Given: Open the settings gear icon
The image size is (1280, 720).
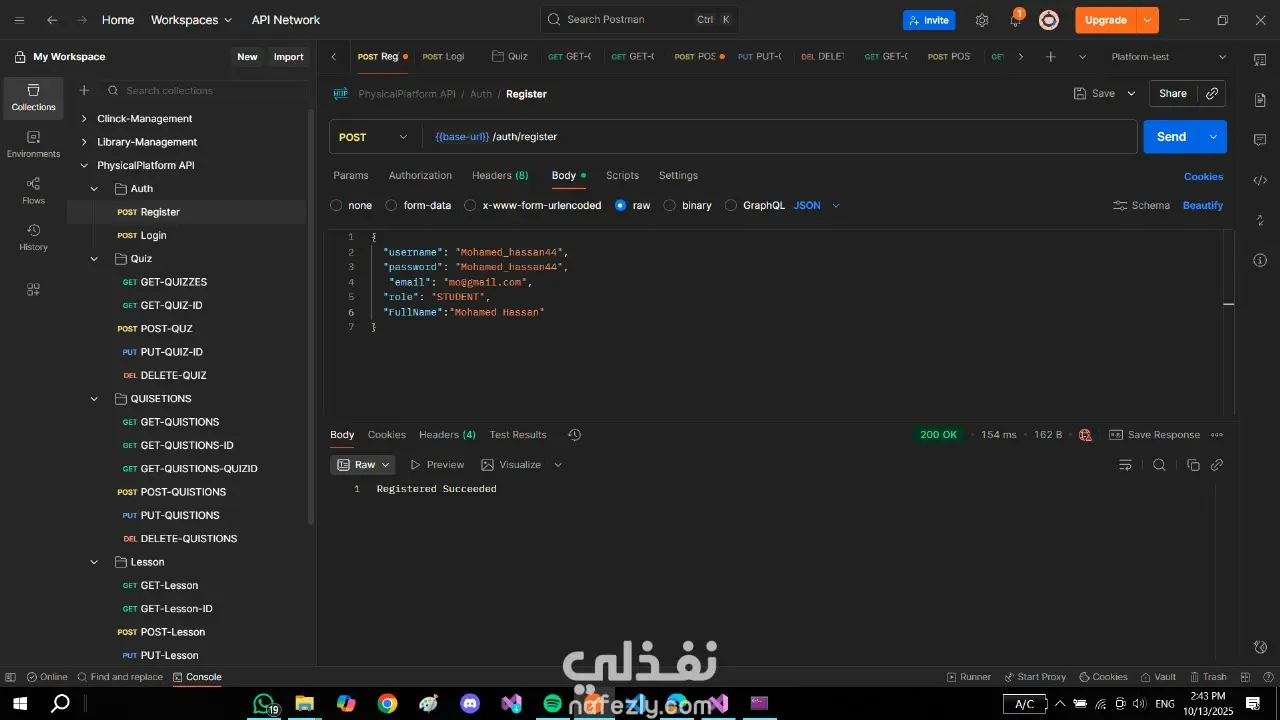Looking at the screenshot, I should [x=982, y=20].
